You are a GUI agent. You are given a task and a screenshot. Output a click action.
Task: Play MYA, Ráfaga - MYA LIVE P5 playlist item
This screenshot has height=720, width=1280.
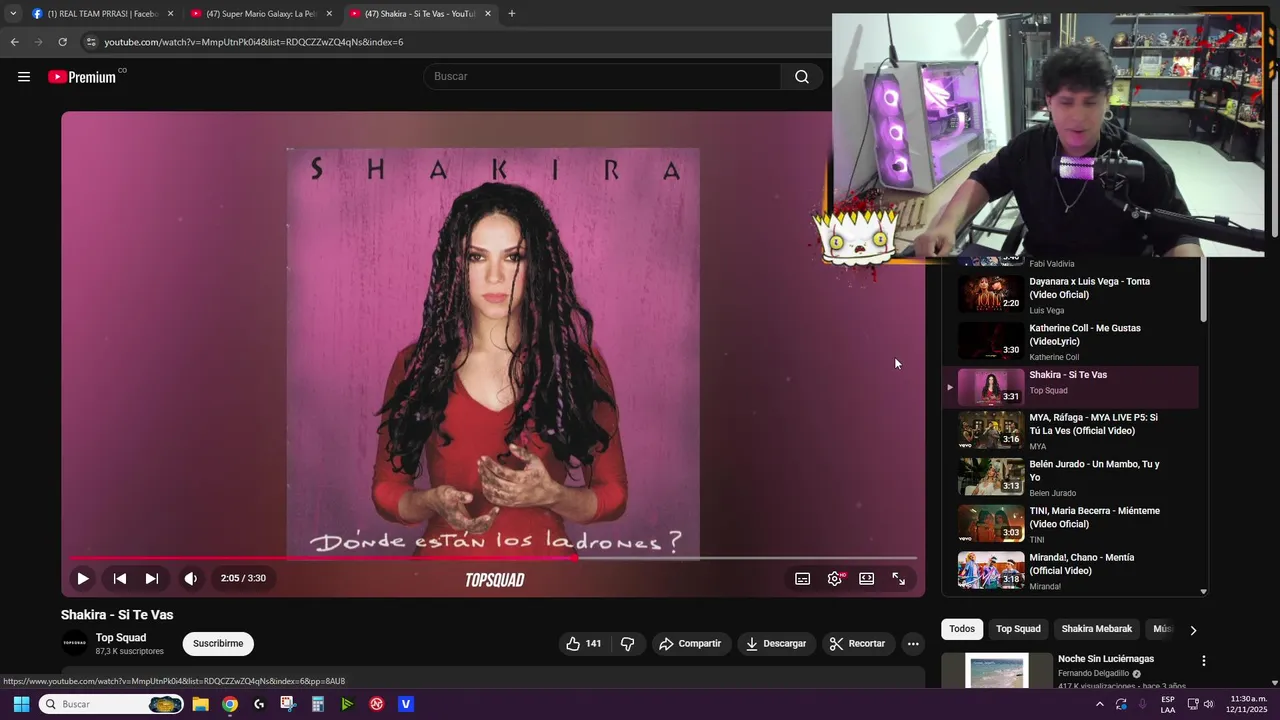(x=1070, y=431)
